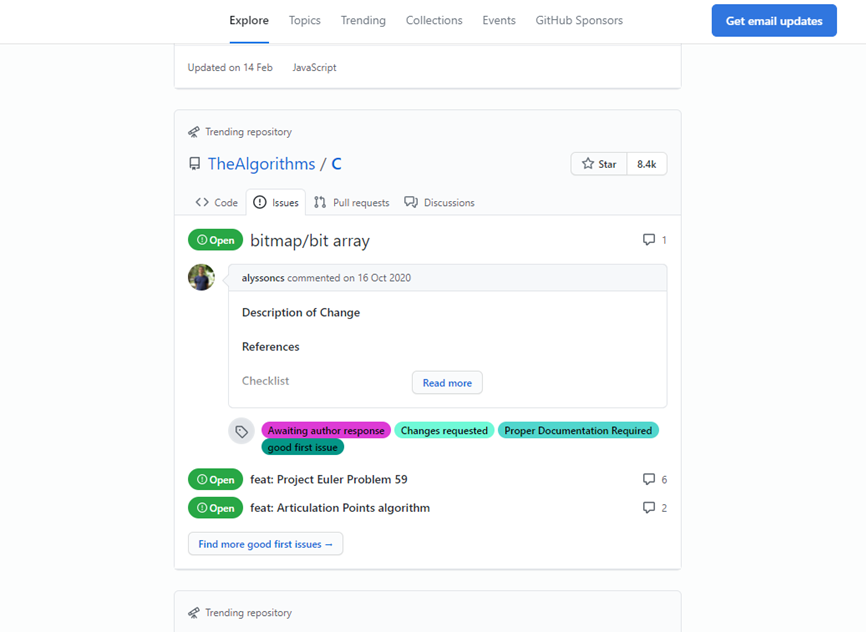Screen dimensions: 866x632
Task: Open the C repository link
Action: click(x=336, y=164)
